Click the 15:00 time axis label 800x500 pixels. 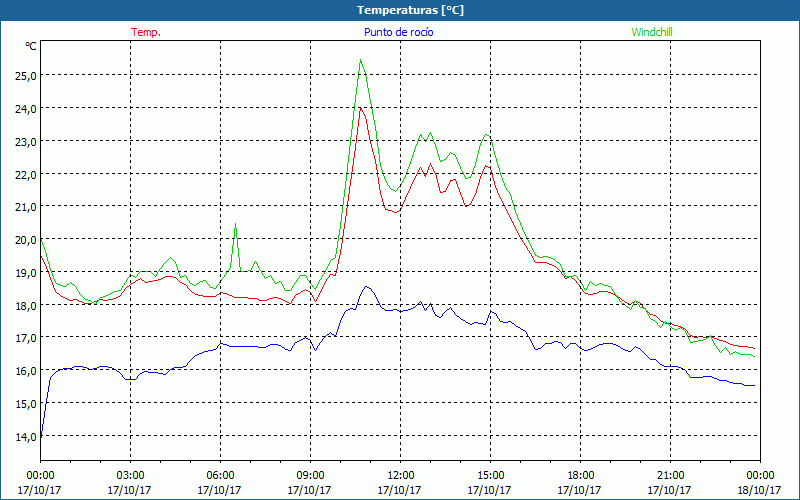coord(490,476)
